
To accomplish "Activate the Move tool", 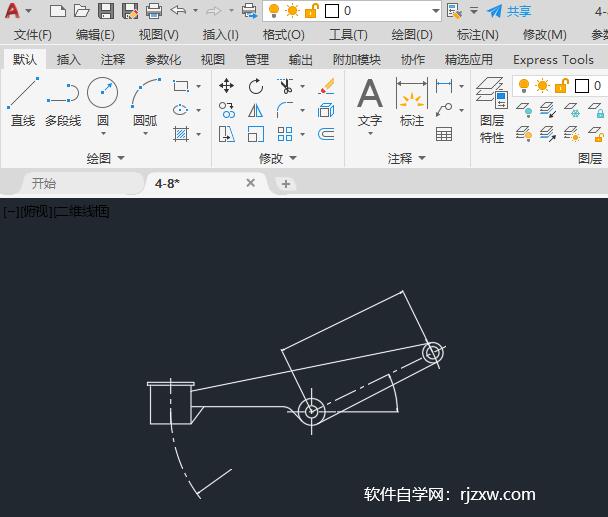I will (226, 86).
